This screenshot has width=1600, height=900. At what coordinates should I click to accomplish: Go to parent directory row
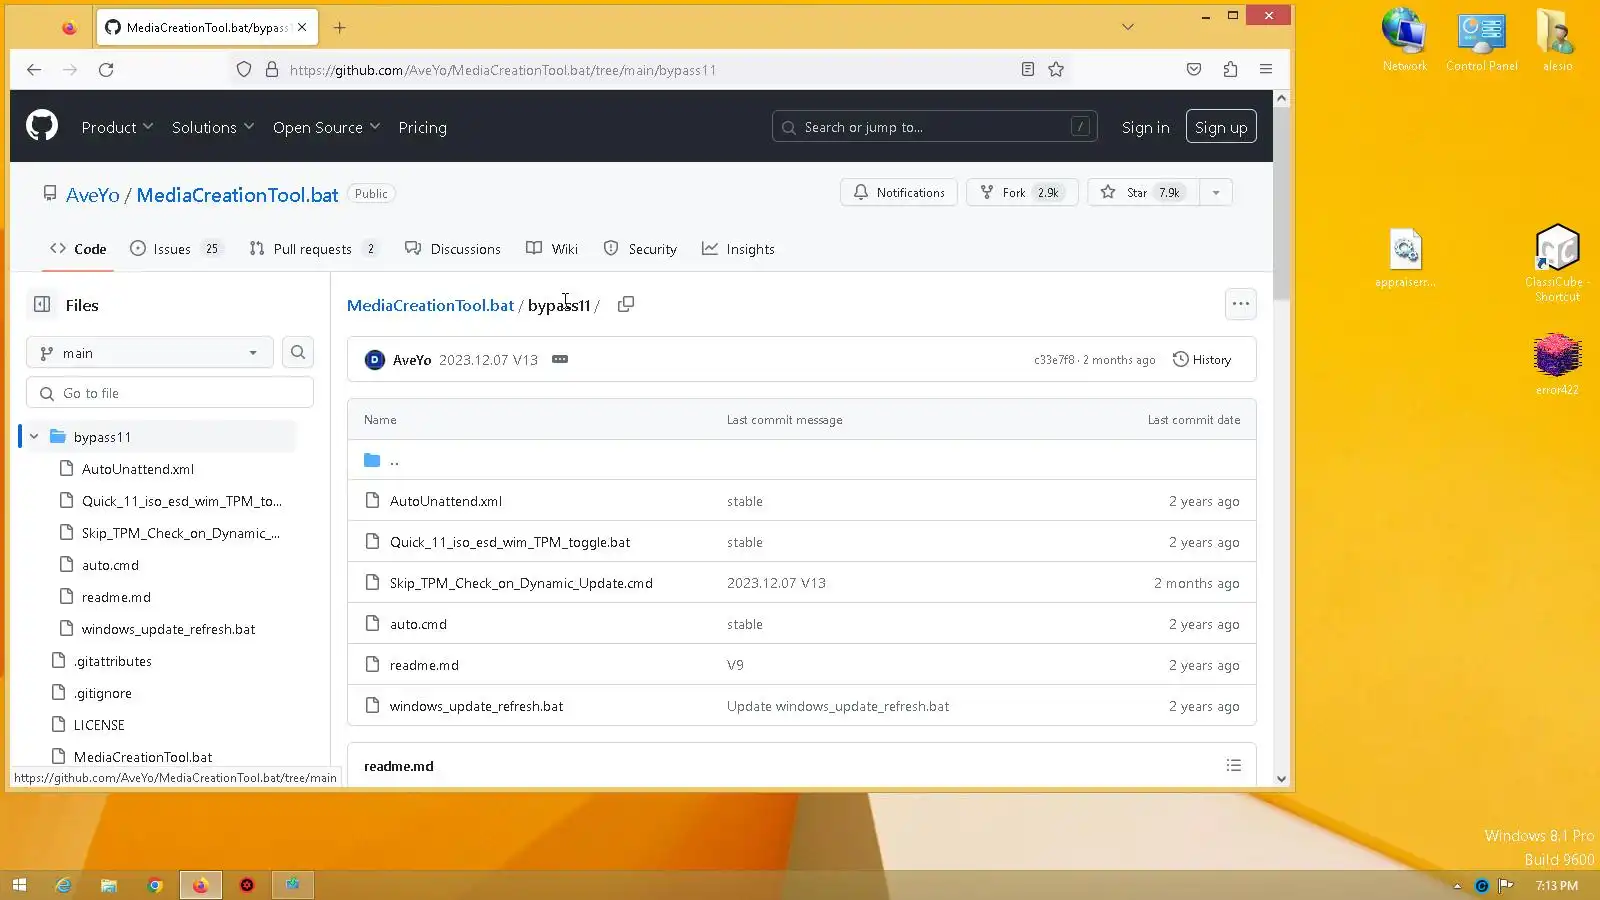[x=802, y=460]
